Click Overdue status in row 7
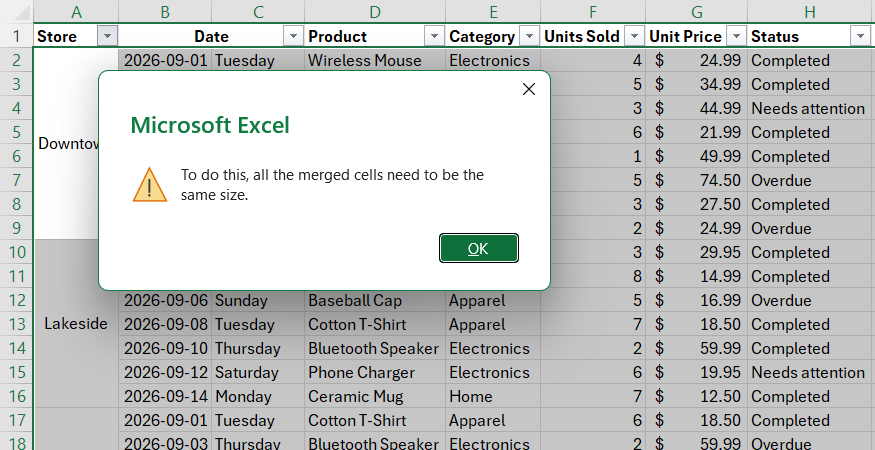This screenshot has width=875, height=450. [x=810, y=180]
